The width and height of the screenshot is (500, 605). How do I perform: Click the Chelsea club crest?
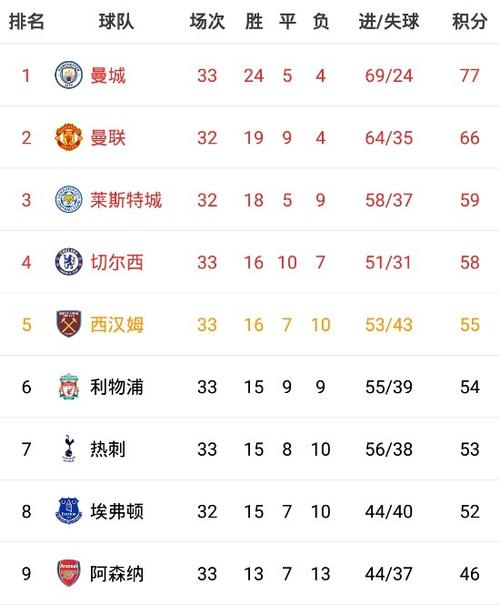[x=69, y=262]
